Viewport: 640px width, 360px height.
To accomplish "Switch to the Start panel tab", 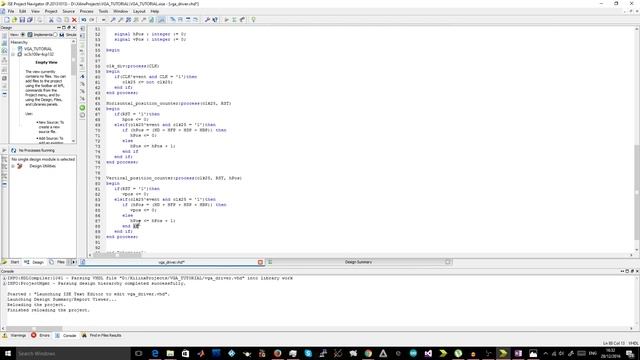I will 11,262.
